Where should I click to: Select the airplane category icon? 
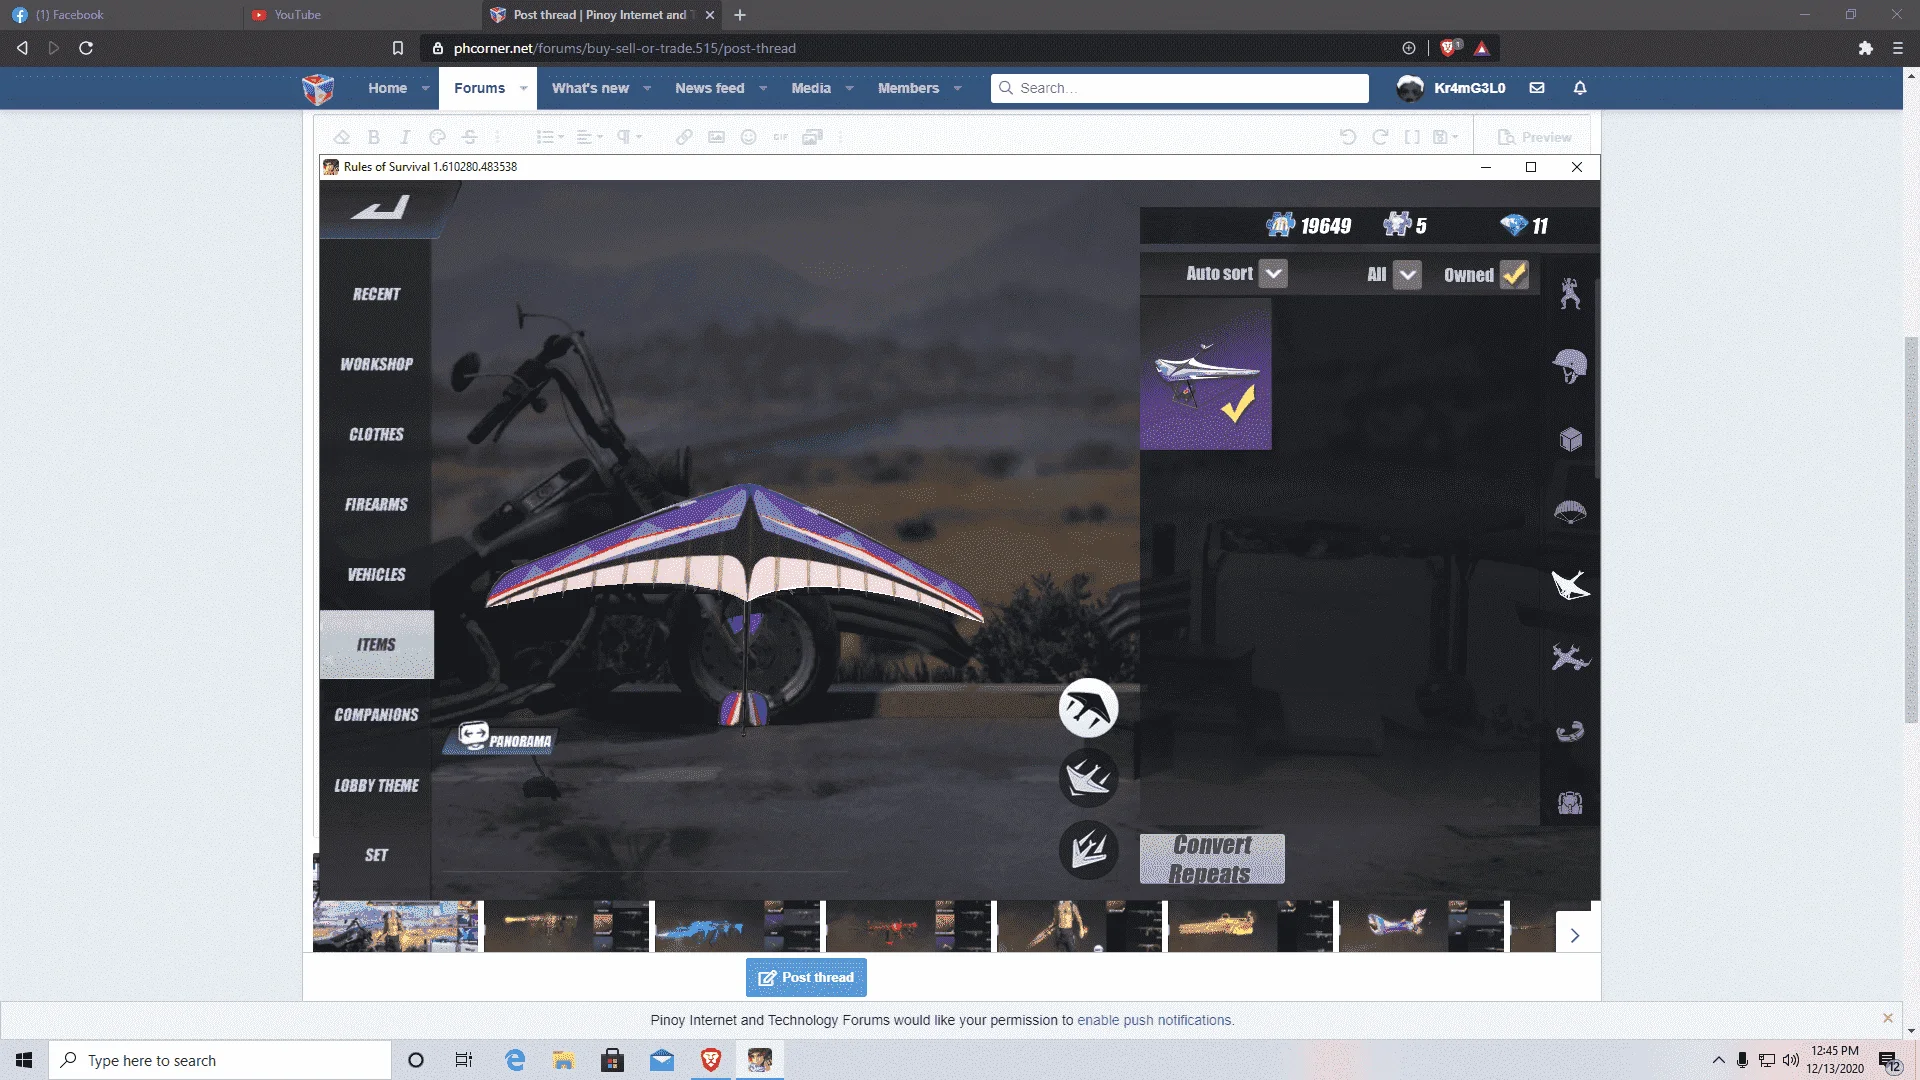[1570, 658]
